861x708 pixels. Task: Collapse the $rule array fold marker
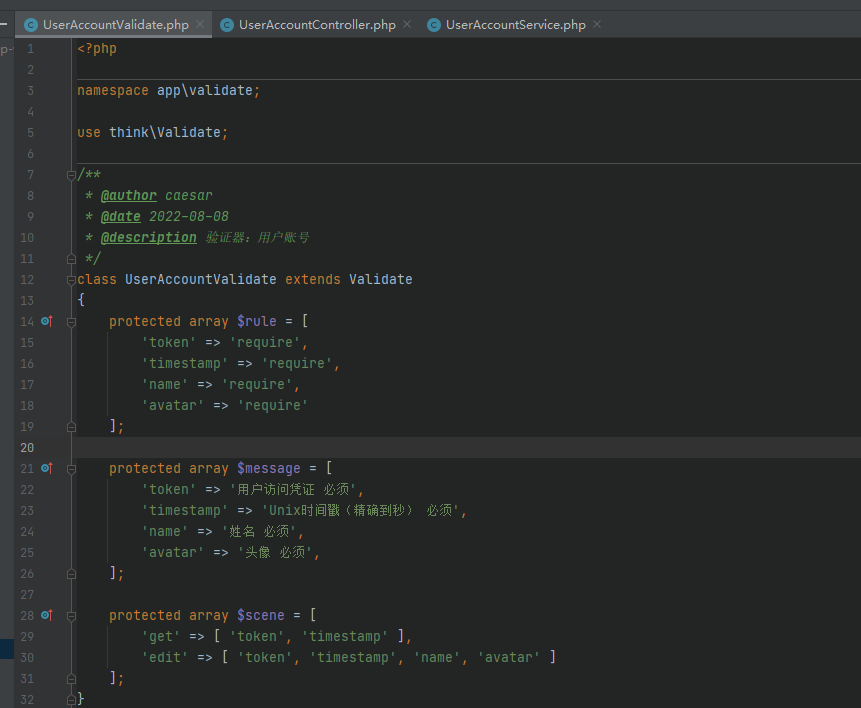point(71,322)
